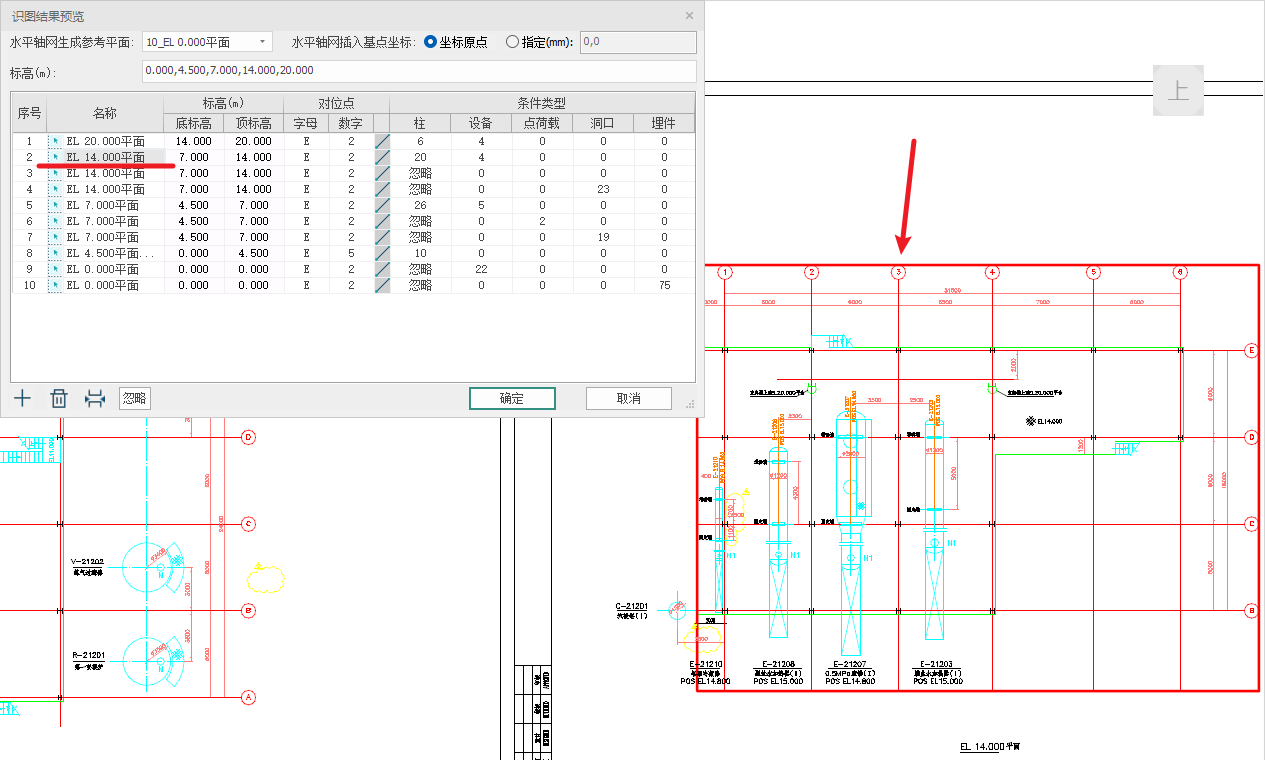Click the 上 view cube face

pyautogui.click(x=1178, y=91)
